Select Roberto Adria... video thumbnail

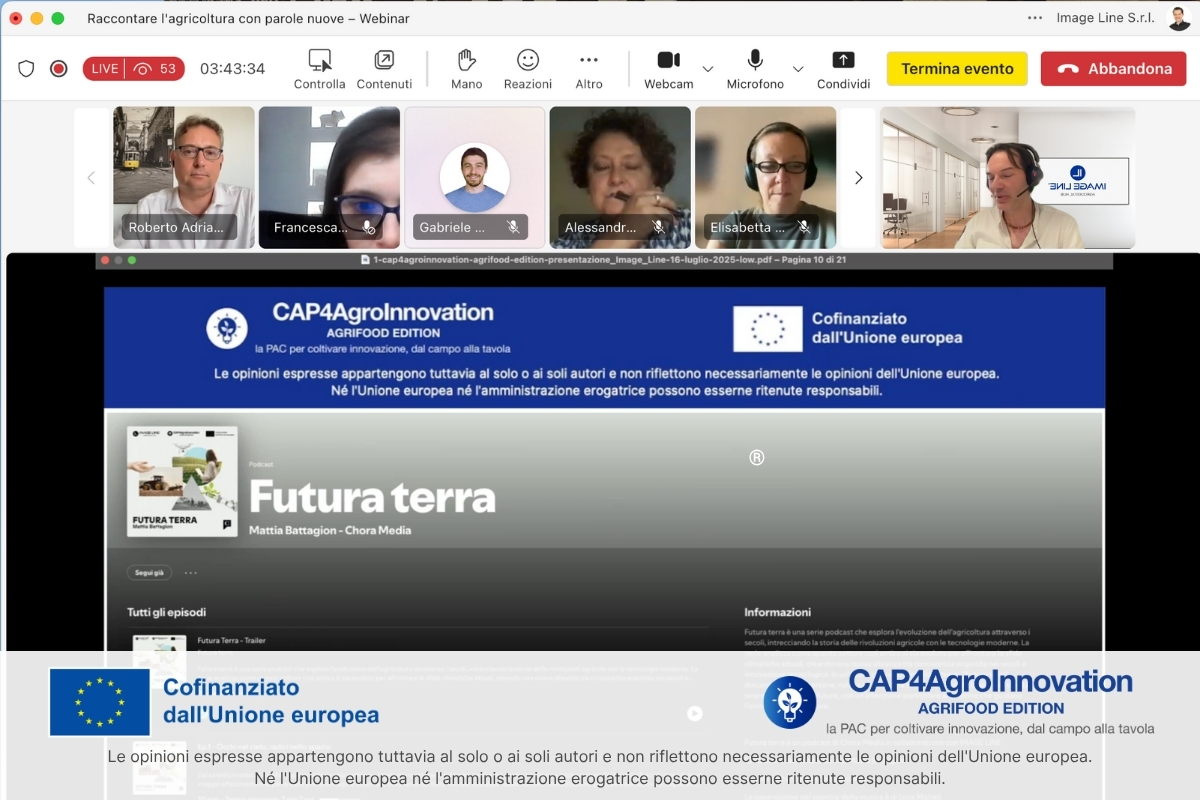(184, 178)
